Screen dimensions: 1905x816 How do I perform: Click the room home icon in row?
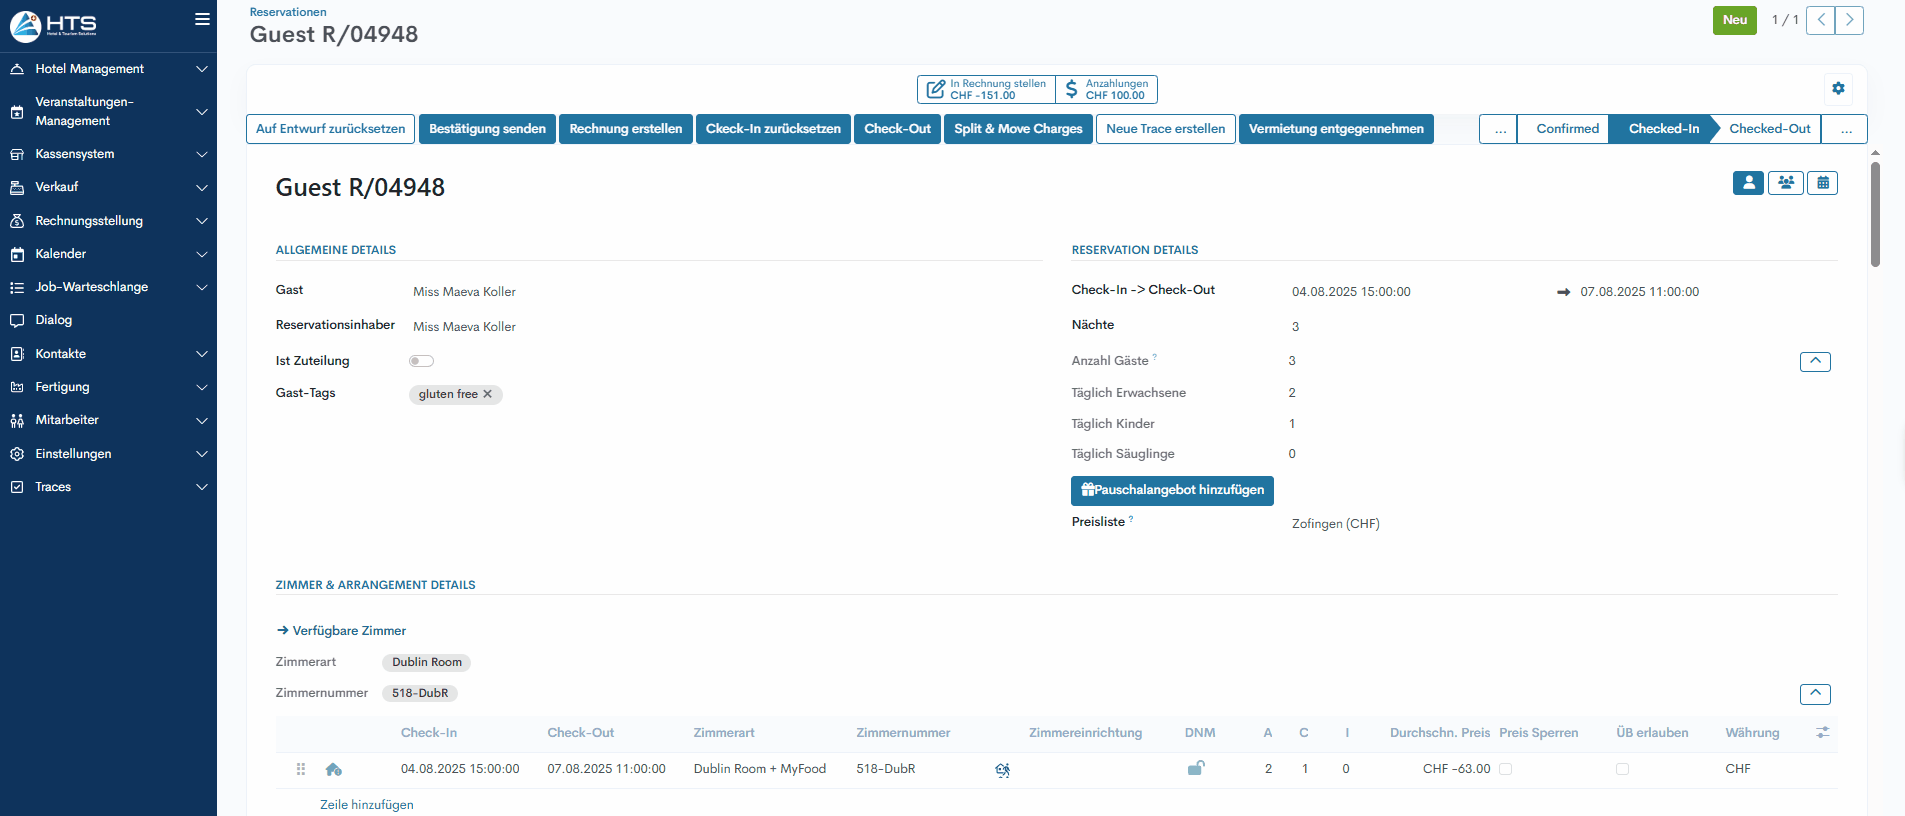pyautogui.click(x=334, y=769)
